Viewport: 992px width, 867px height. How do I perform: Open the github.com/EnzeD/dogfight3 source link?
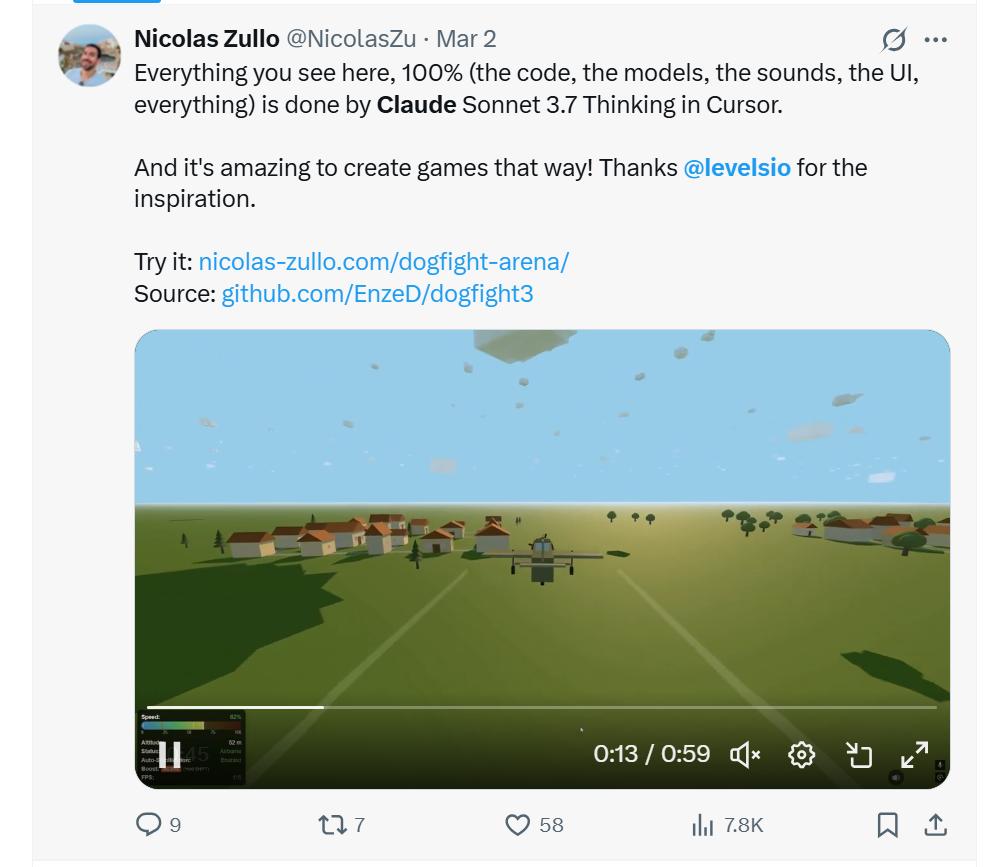tap(377, 294)
